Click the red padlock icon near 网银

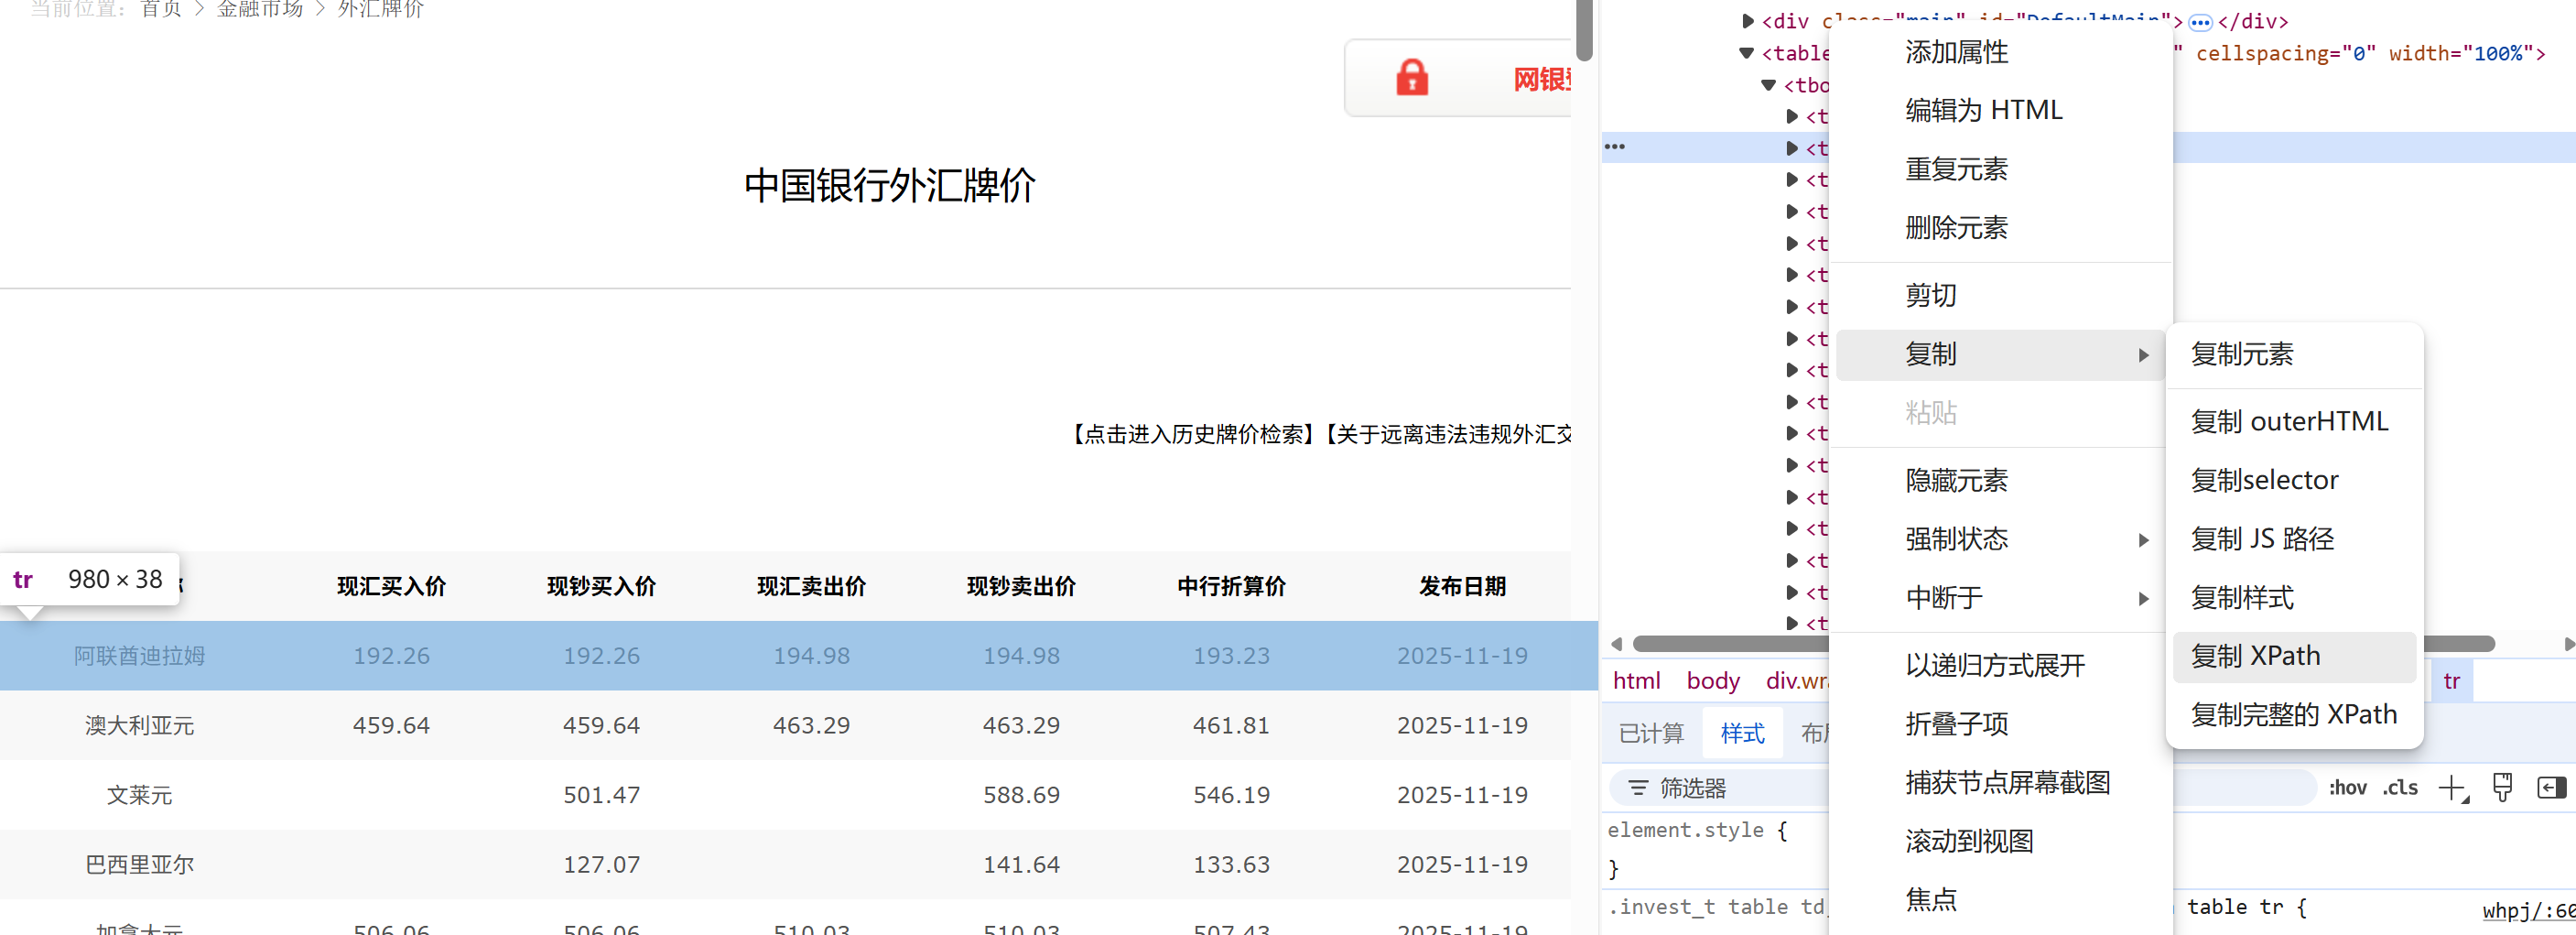tap(1412, 77)
